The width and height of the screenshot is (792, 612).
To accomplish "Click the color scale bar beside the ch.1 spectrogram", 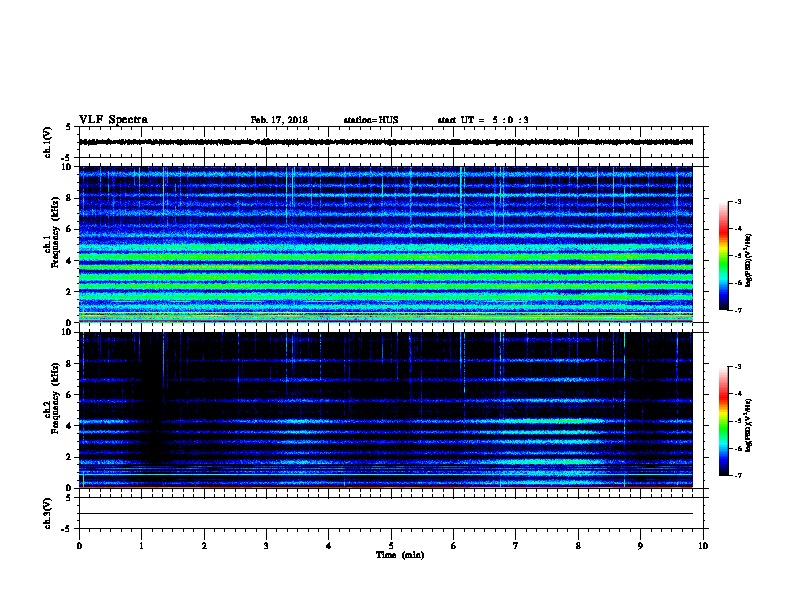I will point(723,256).
